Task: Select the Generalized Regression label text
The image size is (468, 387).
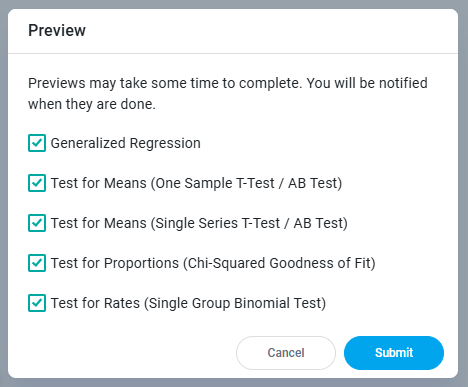Action: click(x=126, y=143)
